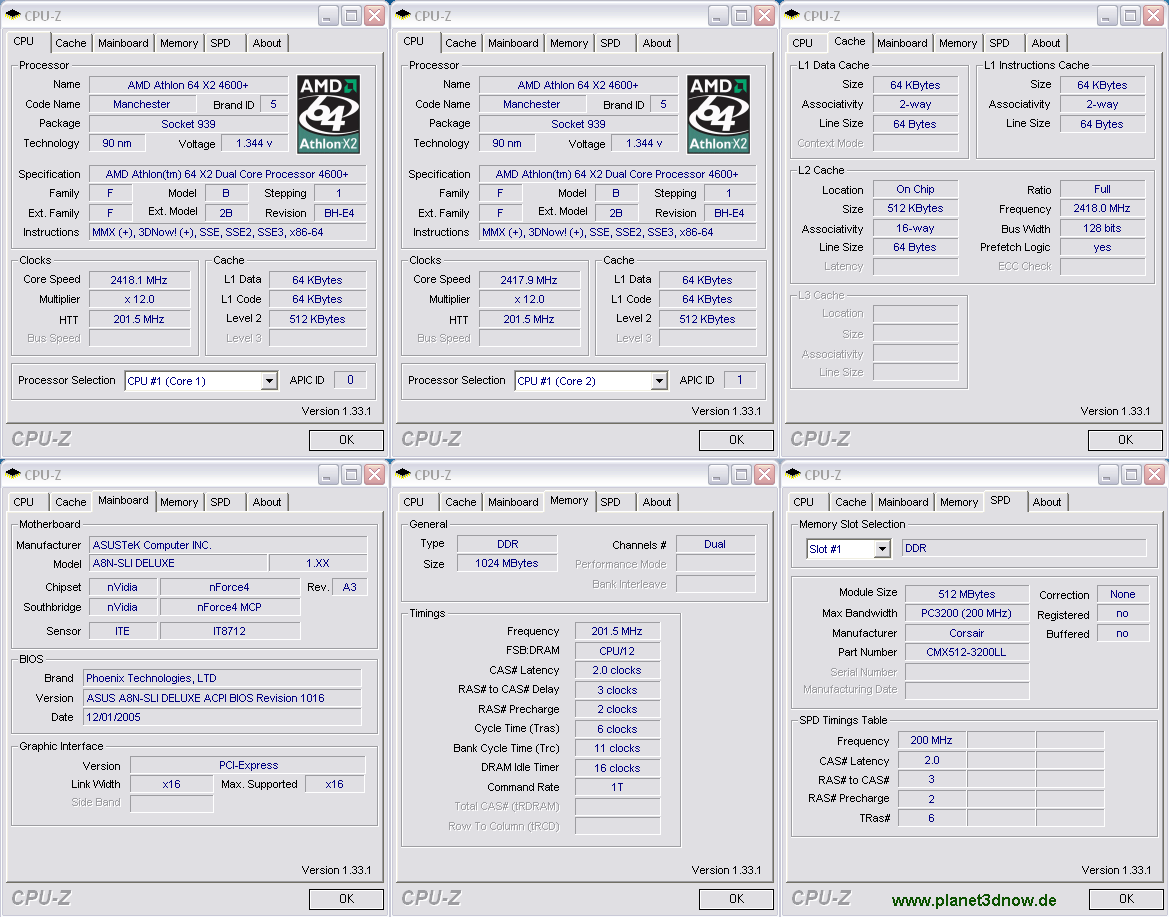Switch to the Cache tab in the Core 1 window
Image resolution: width=1169 pixels, height=917 pixels.
point(71,43)
